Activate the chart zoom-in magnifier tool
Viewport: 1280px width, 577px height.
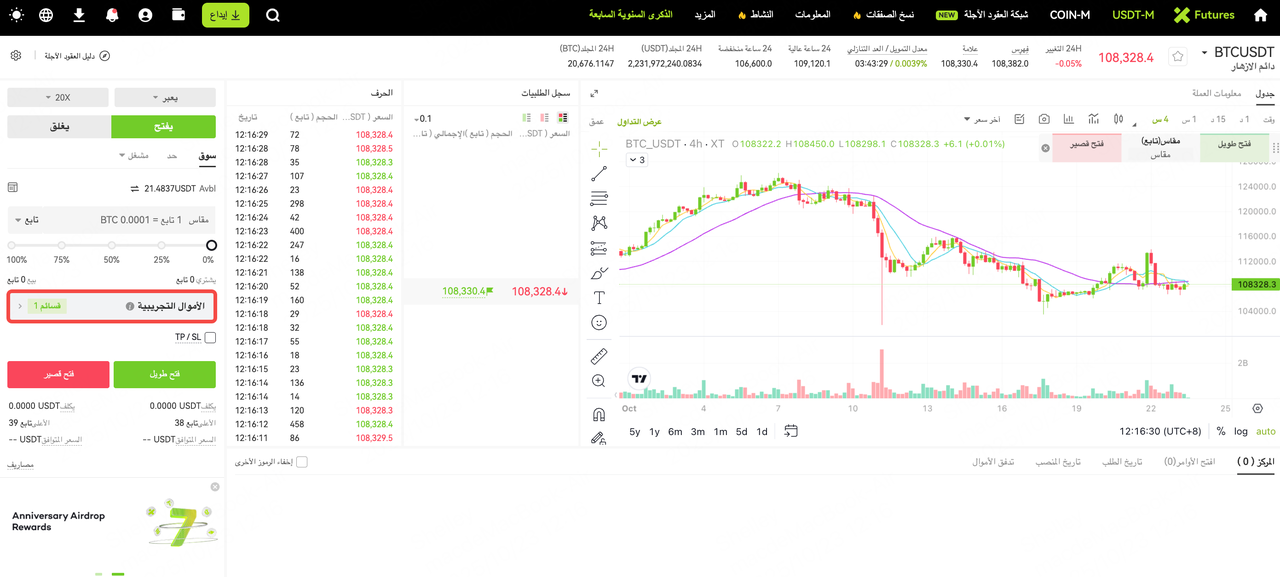599,381
